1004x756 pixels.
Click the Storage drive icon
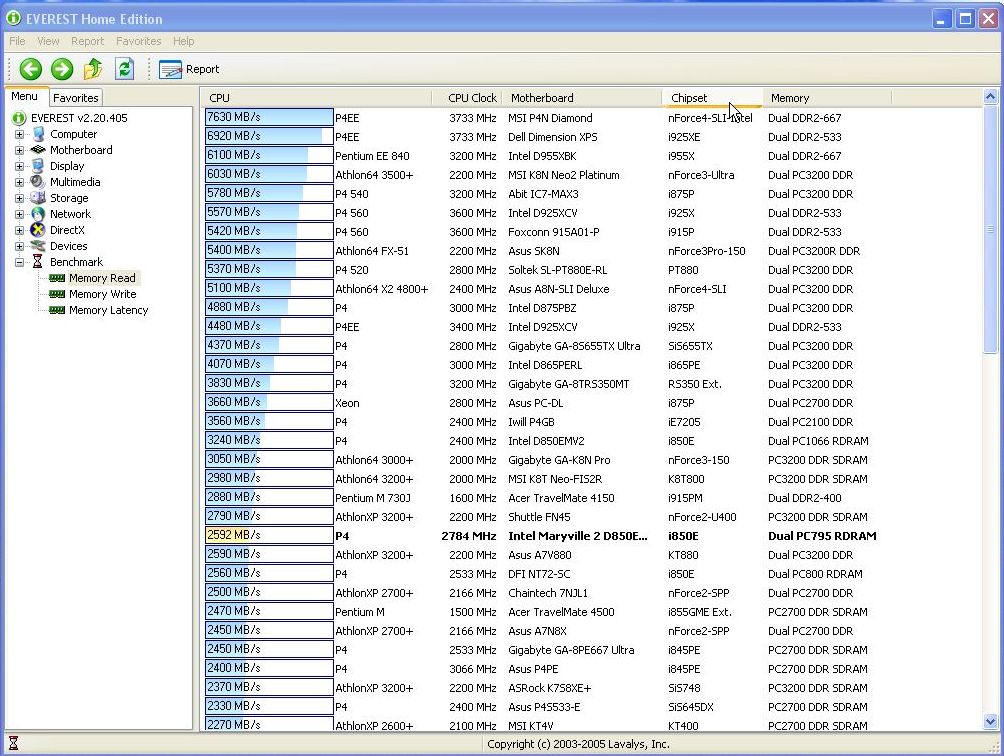(38, 198)
